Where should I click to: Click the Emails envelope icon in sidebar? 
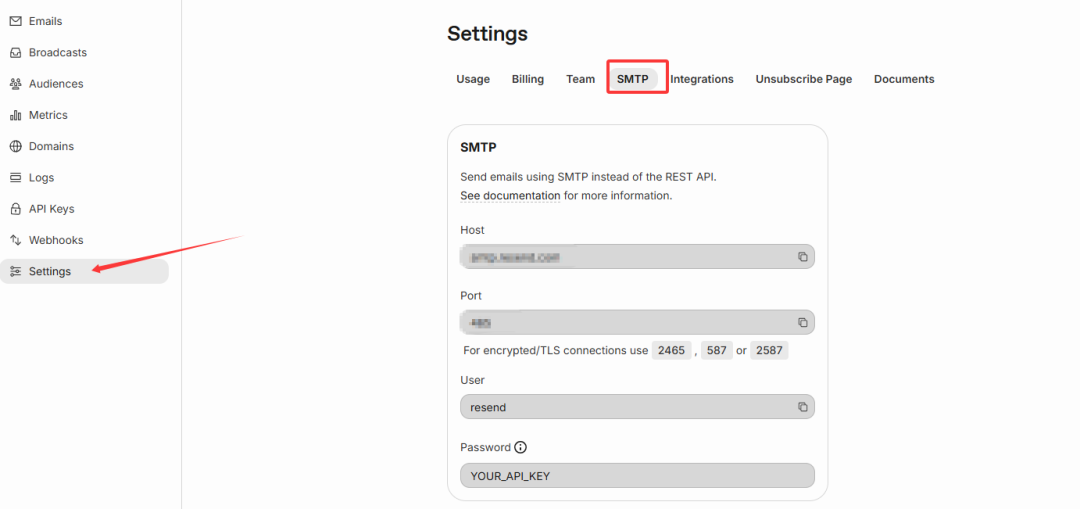(x=15, y=21)
